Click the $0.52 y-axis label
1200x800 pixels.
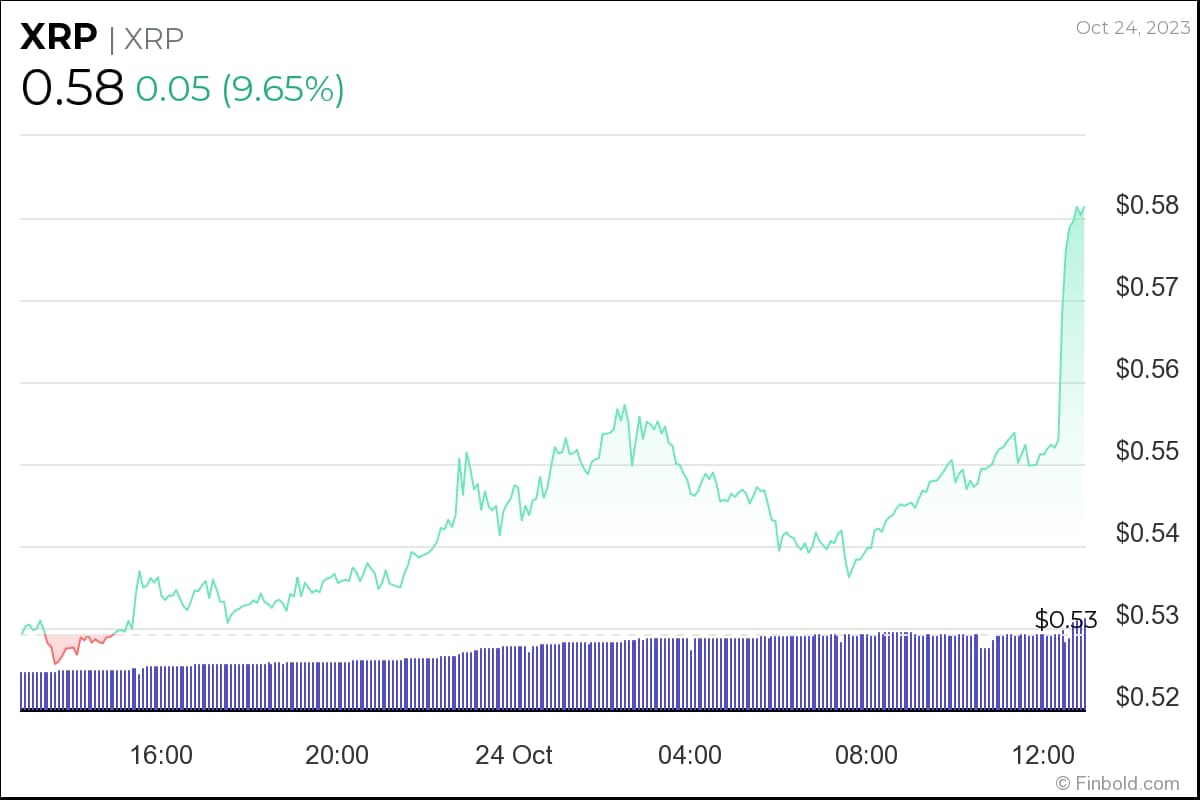pyautogui.click(x=1147, y=696)
